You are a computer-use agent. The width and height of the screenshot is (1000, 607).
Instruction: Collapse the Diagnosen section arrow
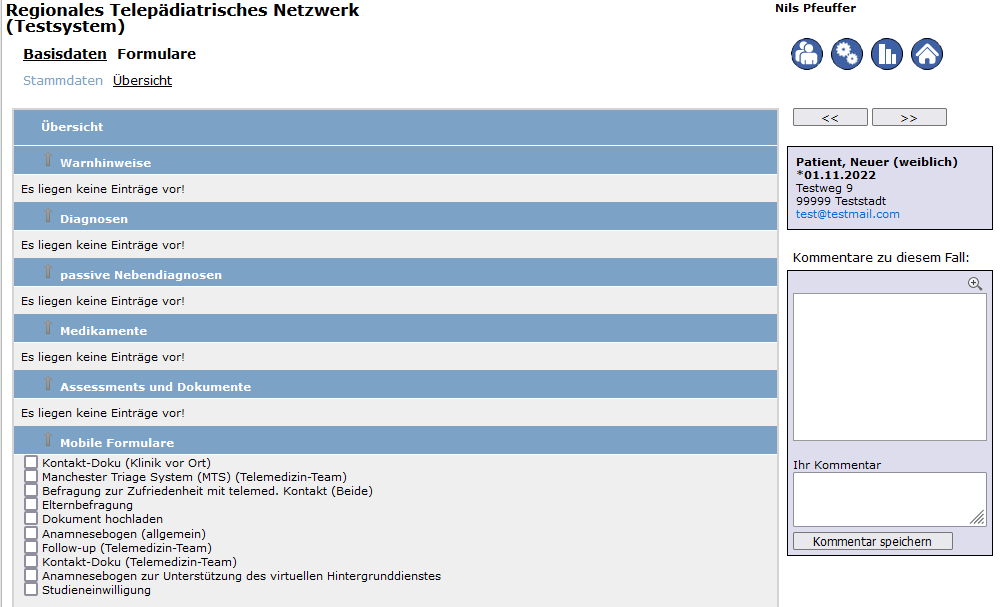click(48, 216)
